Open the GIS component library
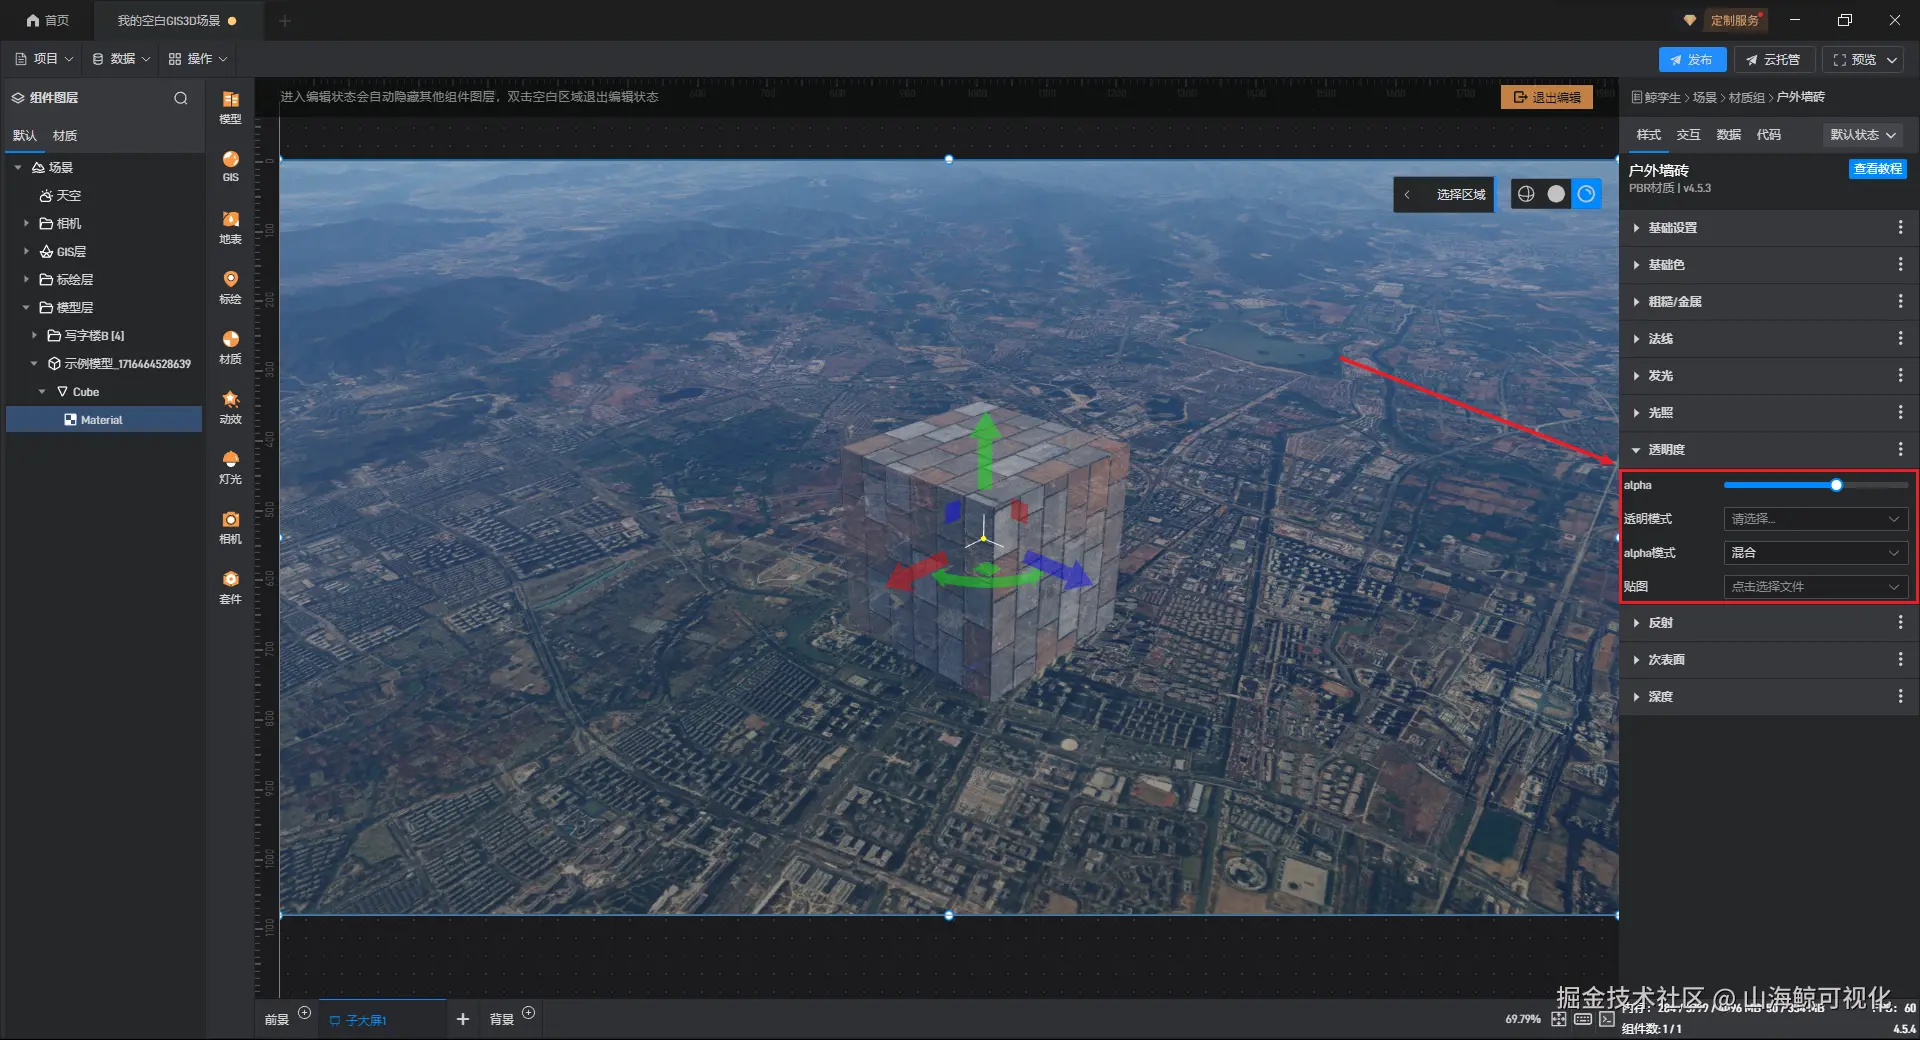The width and height of the screenshot is (1920, 1040). [230, 167]
